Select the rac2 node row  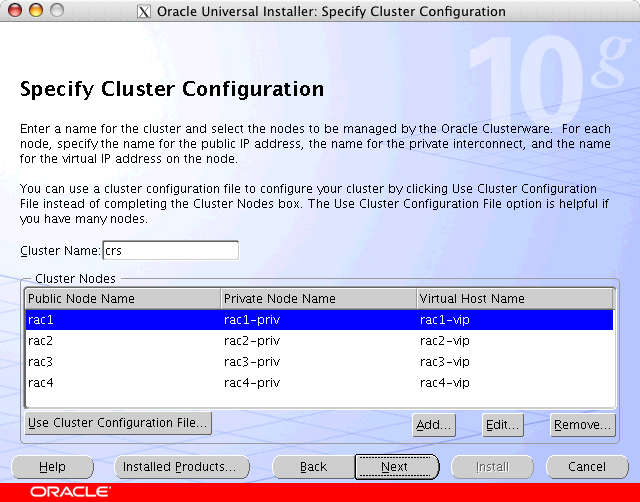(x=120, y=341)
